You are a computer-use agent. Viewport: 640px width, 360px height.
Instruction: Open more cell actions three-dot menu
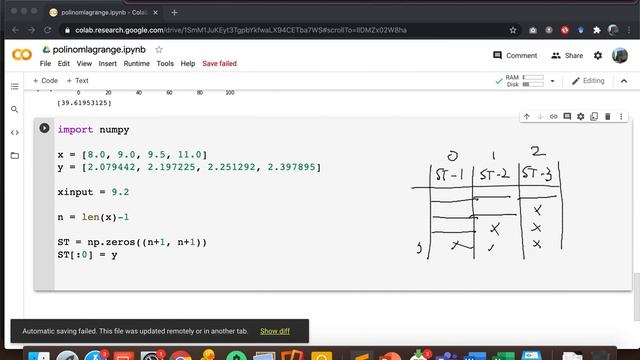pos(621,116)
